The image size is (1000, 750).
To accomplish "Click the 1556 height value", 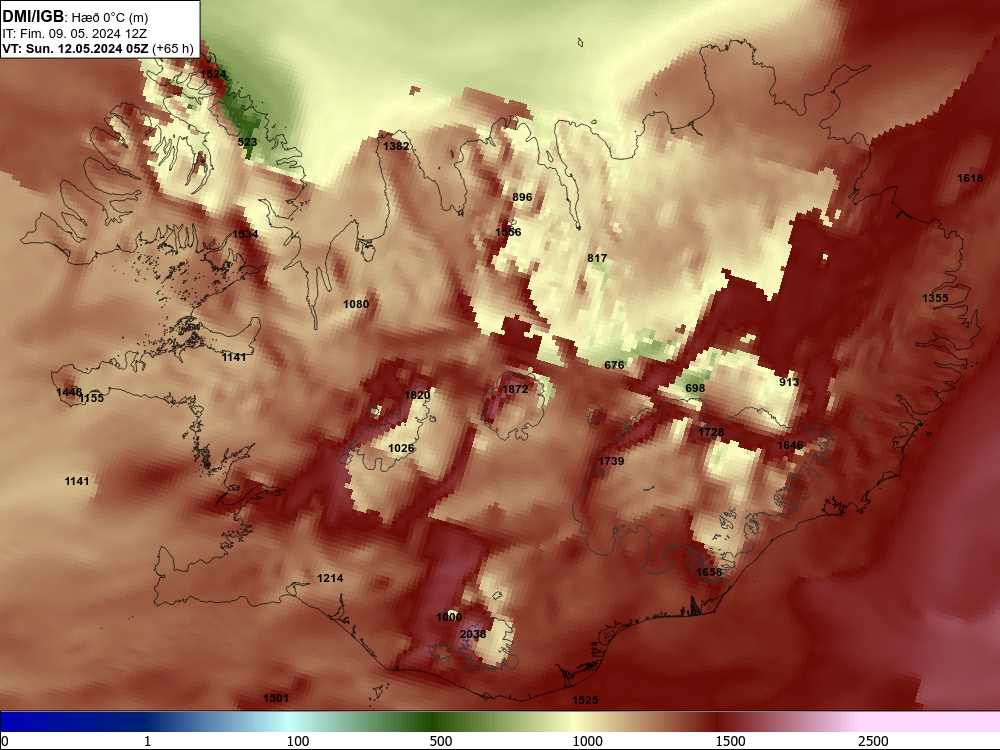I will tap(508, 232).
